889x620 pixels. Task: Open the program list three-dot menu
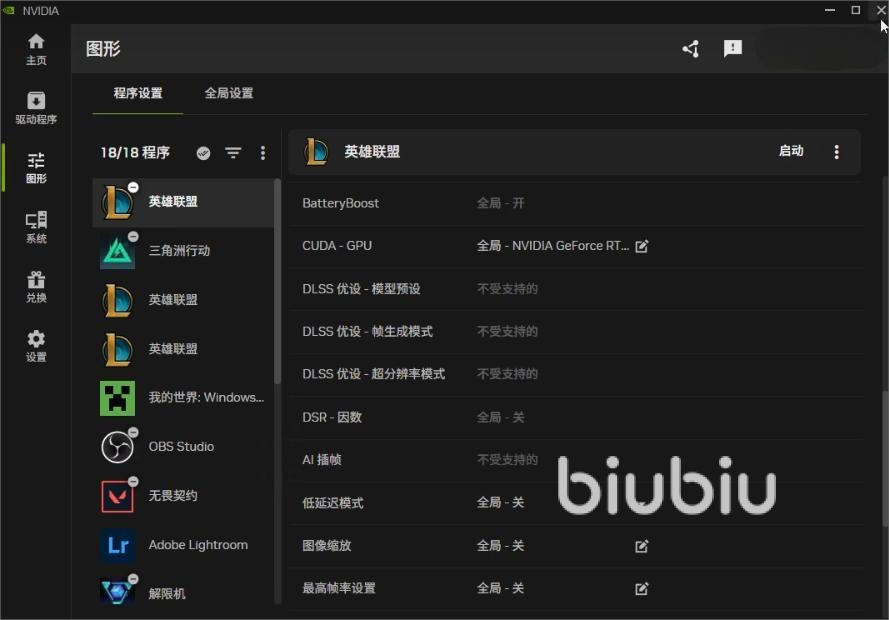(x=263, y=153)
